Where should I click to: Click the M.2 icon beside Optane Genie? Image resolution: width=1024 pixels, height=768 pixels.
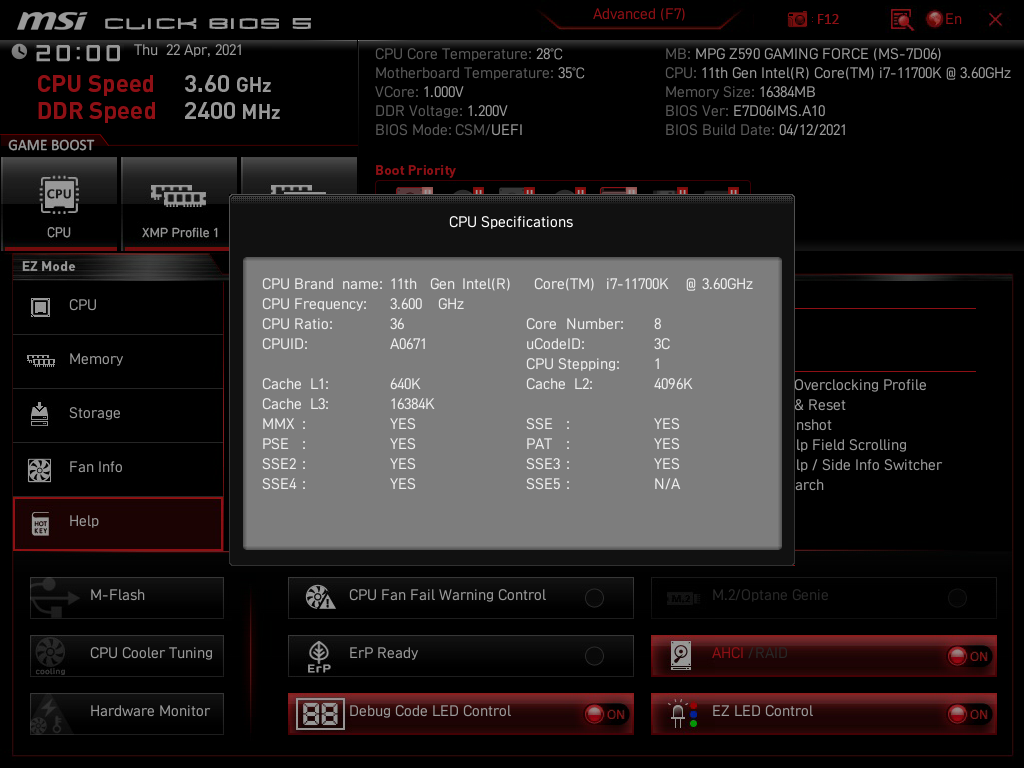point(682,598)
